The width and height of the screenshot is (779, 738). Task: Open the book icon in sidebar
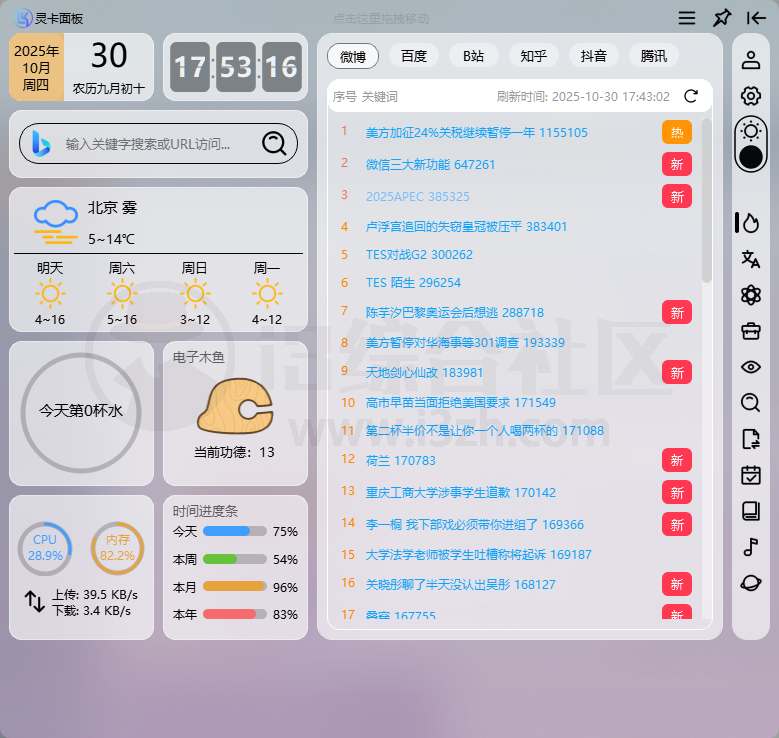click(x=751, y=511)
